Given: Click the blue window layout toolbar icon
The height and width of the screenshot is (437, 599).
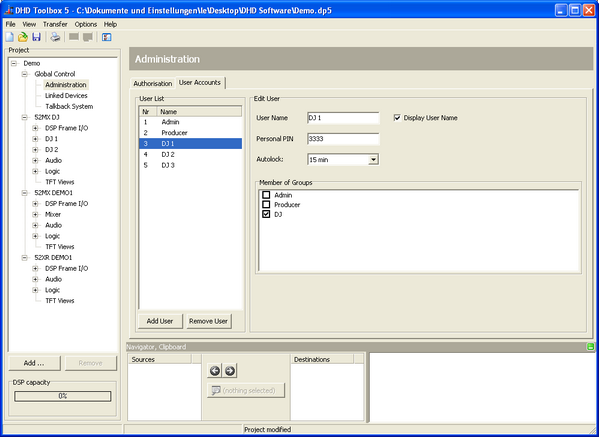Looking at the screenshot, I should coord(107,37).
